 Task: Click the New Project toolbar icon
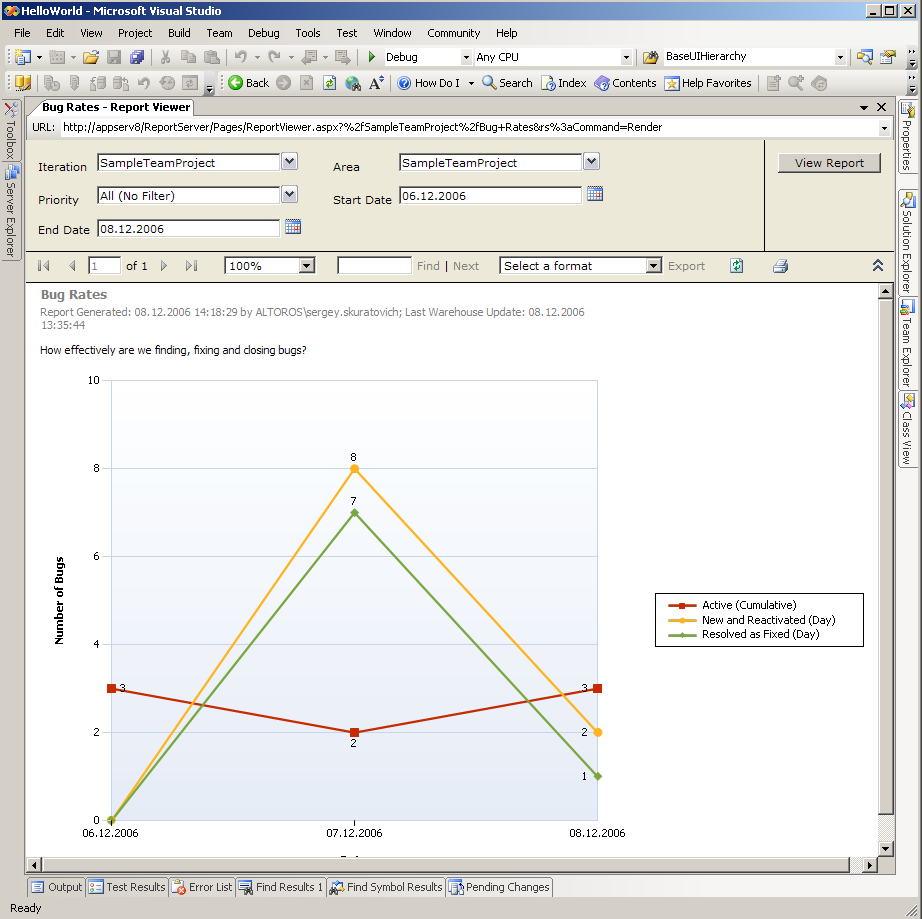(23, 57)
